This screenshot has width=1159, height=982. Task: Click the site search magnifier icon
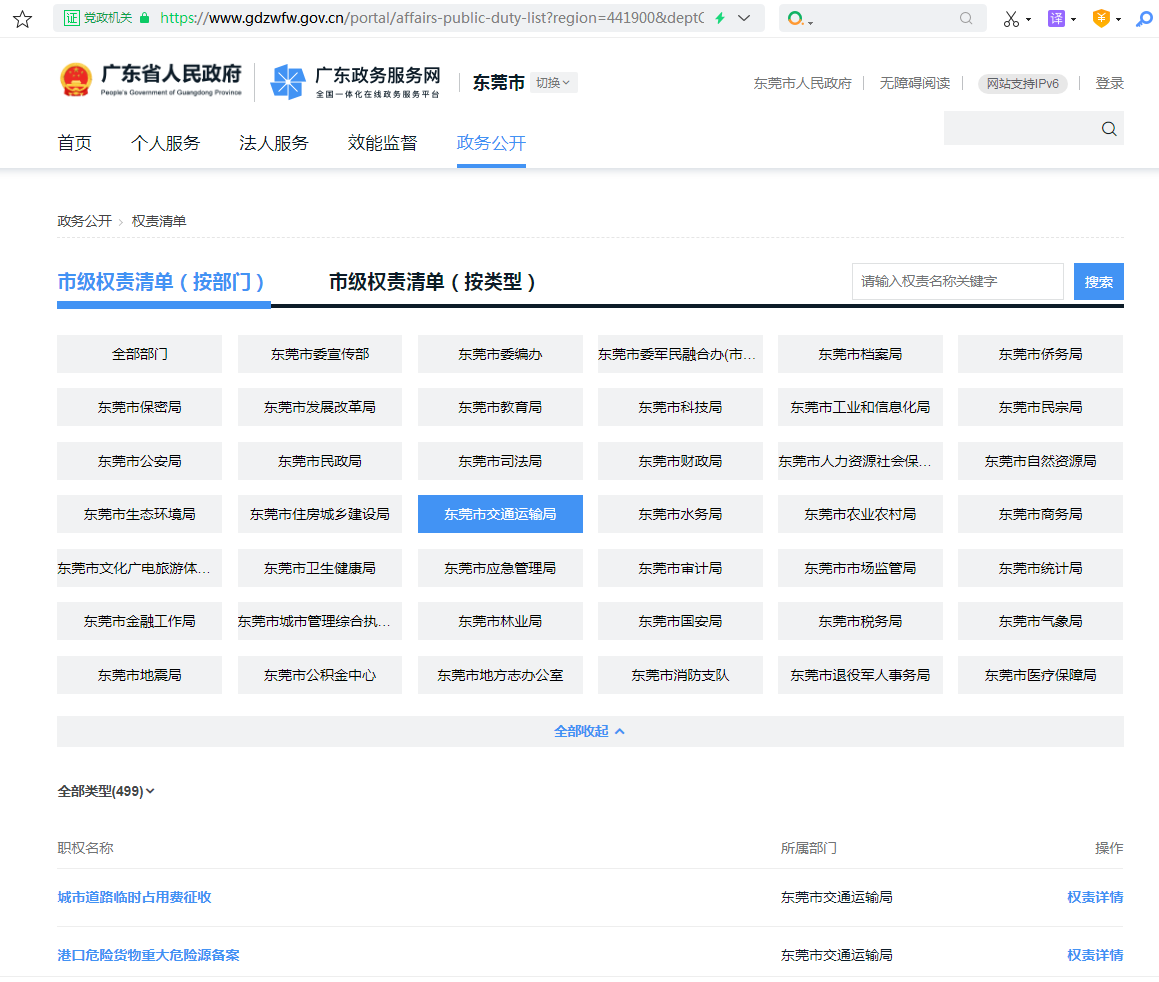click(x=1109, y=129)
